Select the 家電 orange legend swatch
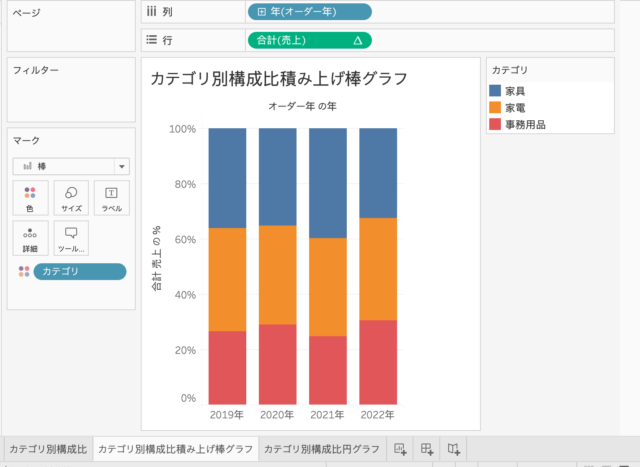Viewport: 640px width, 467px height. pos(495,107)
